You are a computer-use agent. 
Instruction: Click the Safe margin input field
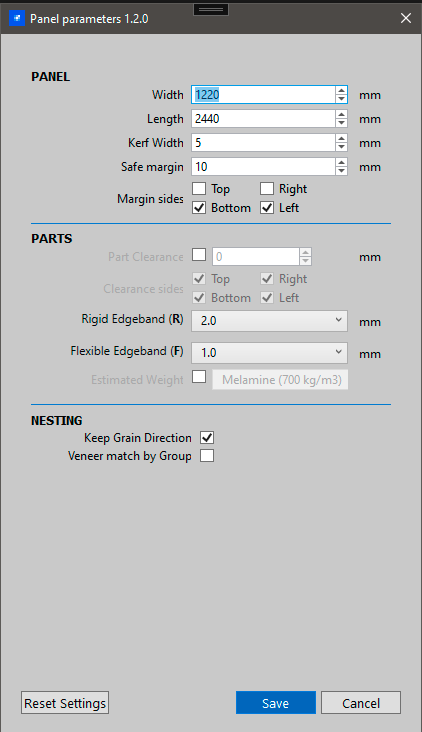263,167
